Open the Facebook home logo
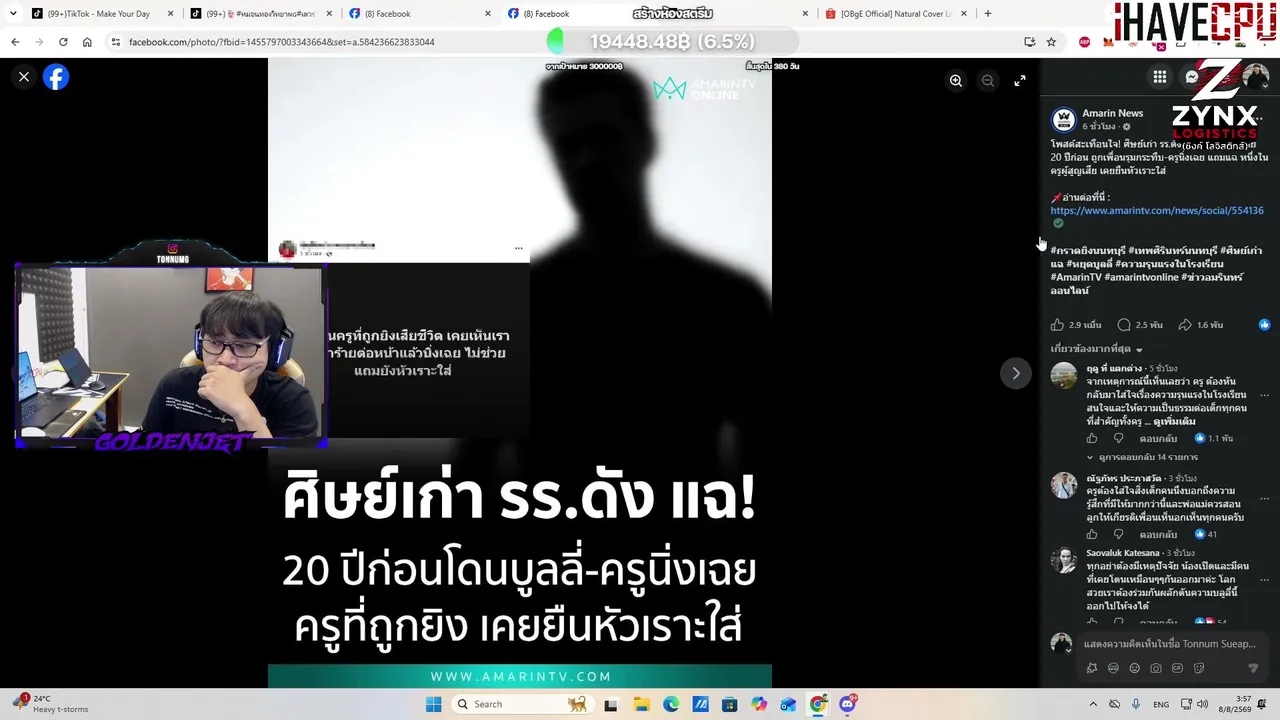The image size is (1280, 720). [x=56, y=77]
